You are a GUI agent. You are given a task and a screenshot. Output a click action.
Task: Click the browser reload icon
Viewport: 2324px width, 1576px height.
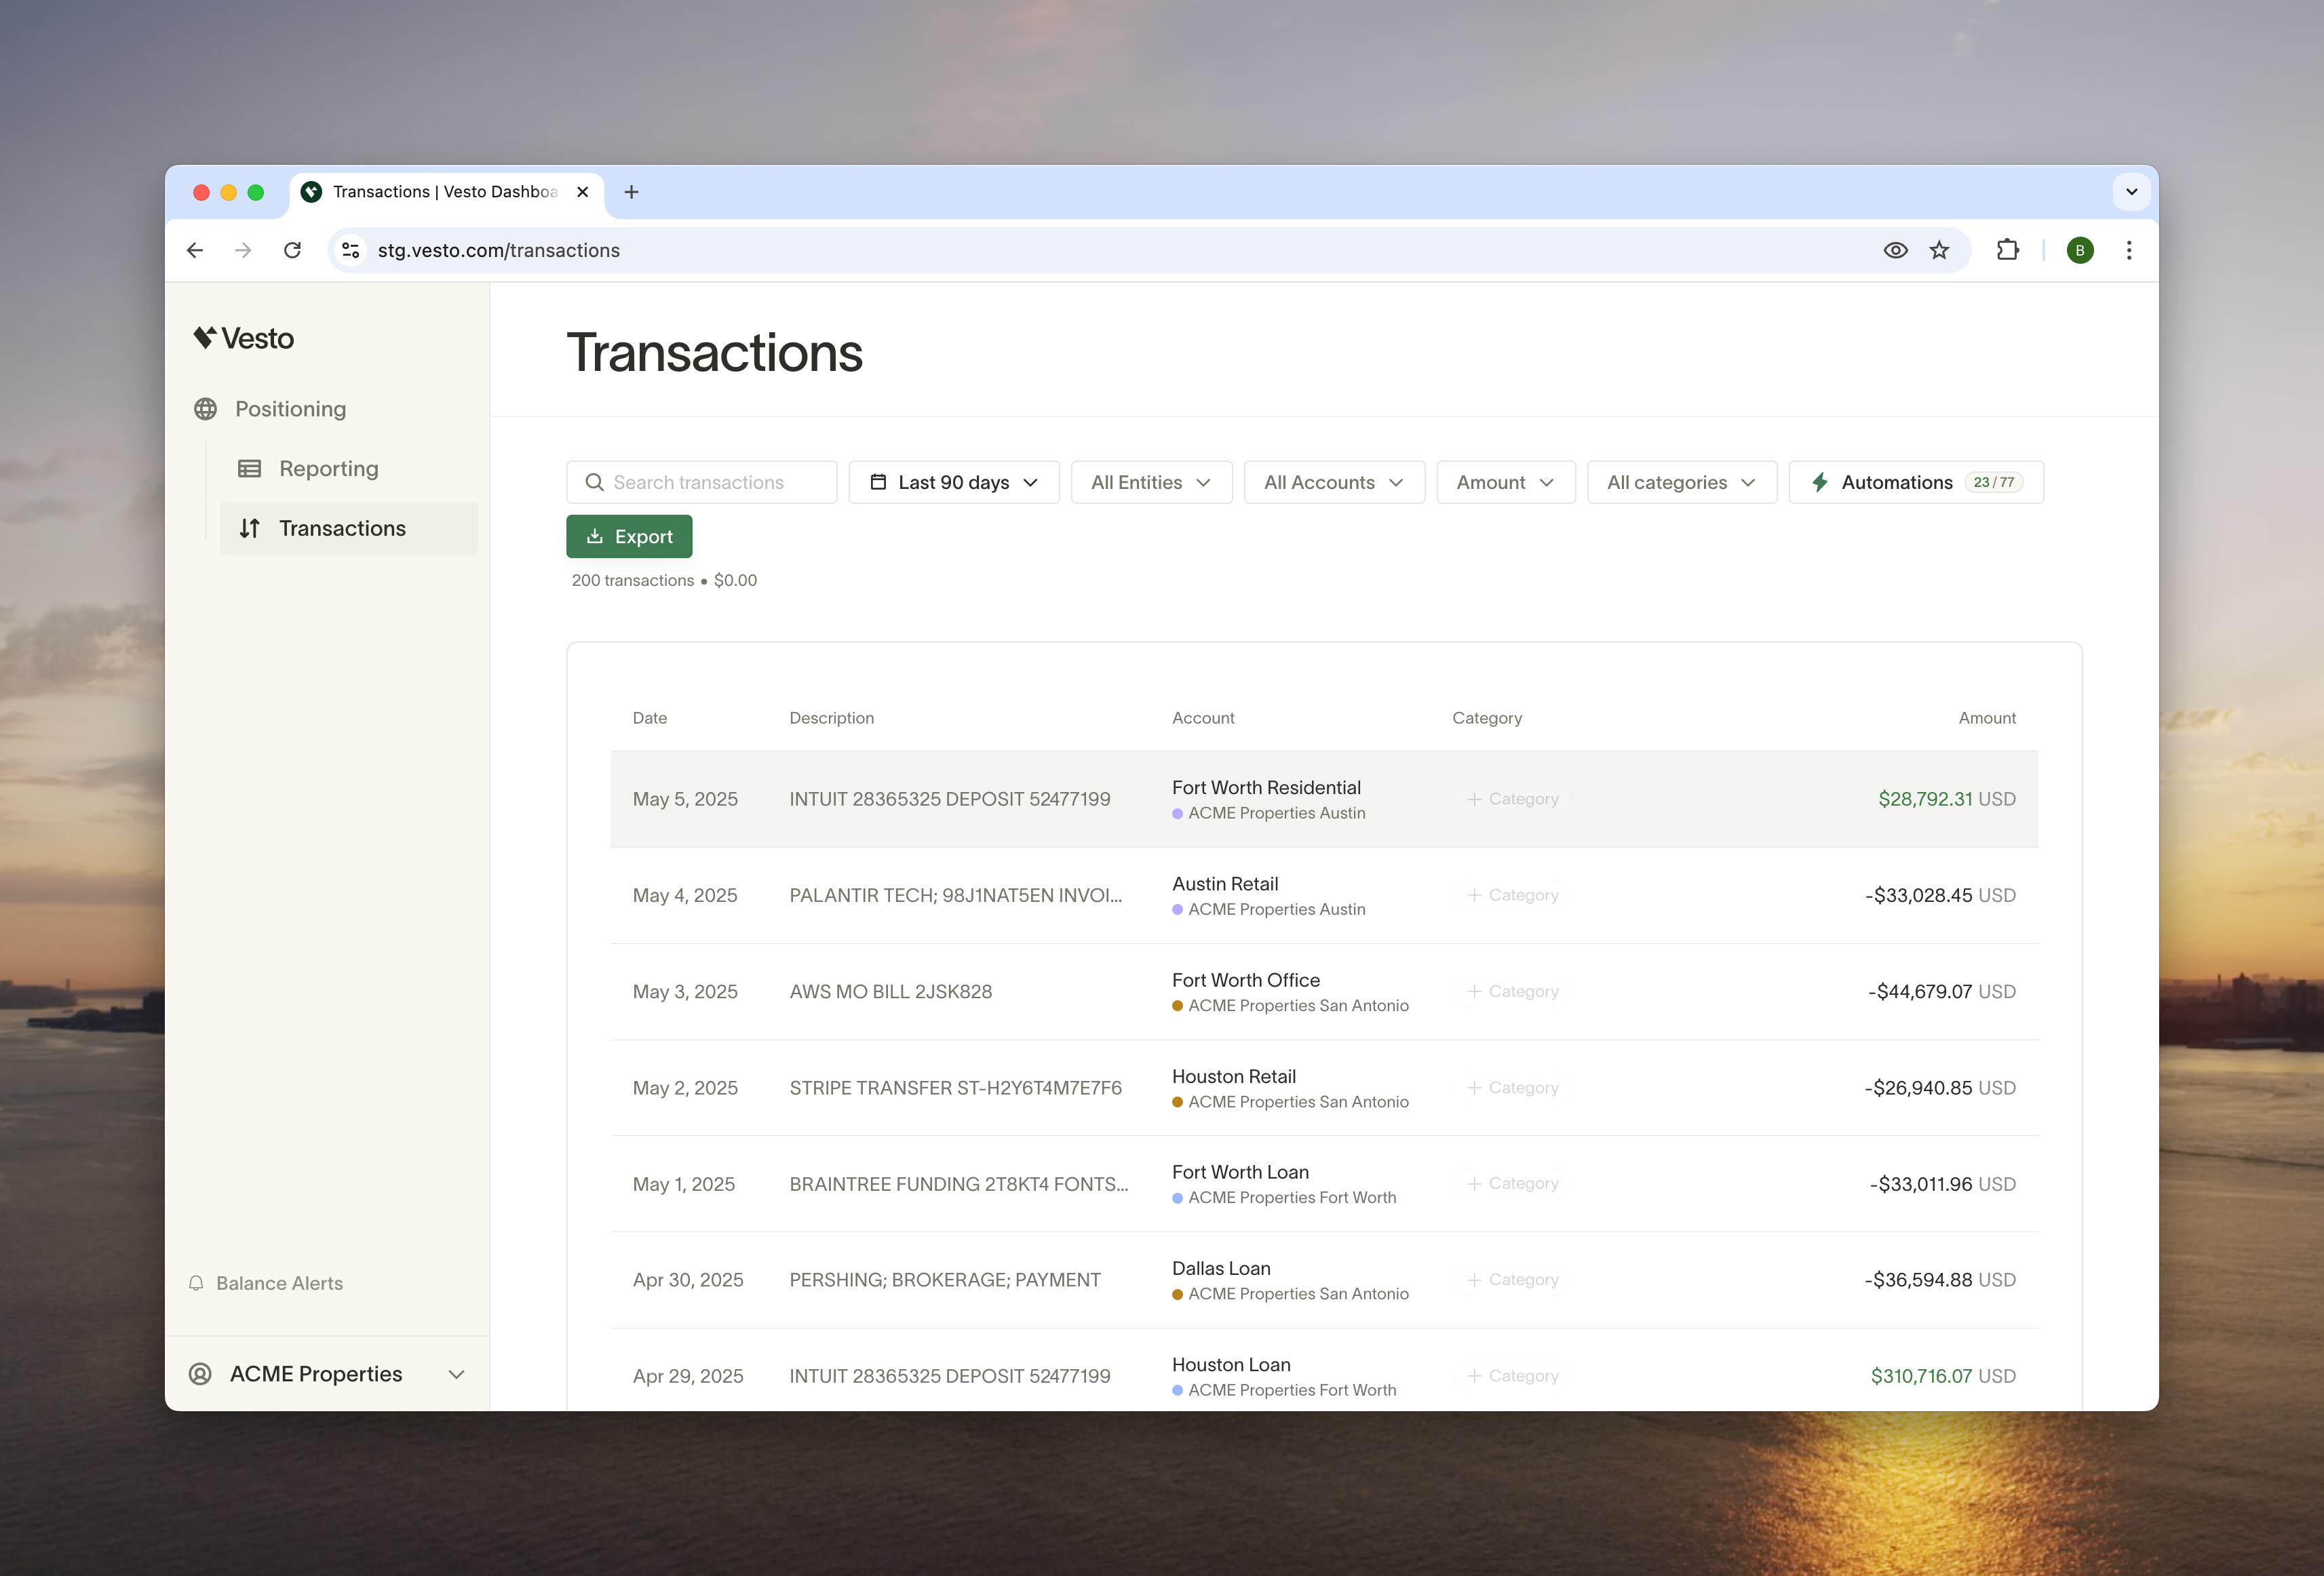coord(292,250)
